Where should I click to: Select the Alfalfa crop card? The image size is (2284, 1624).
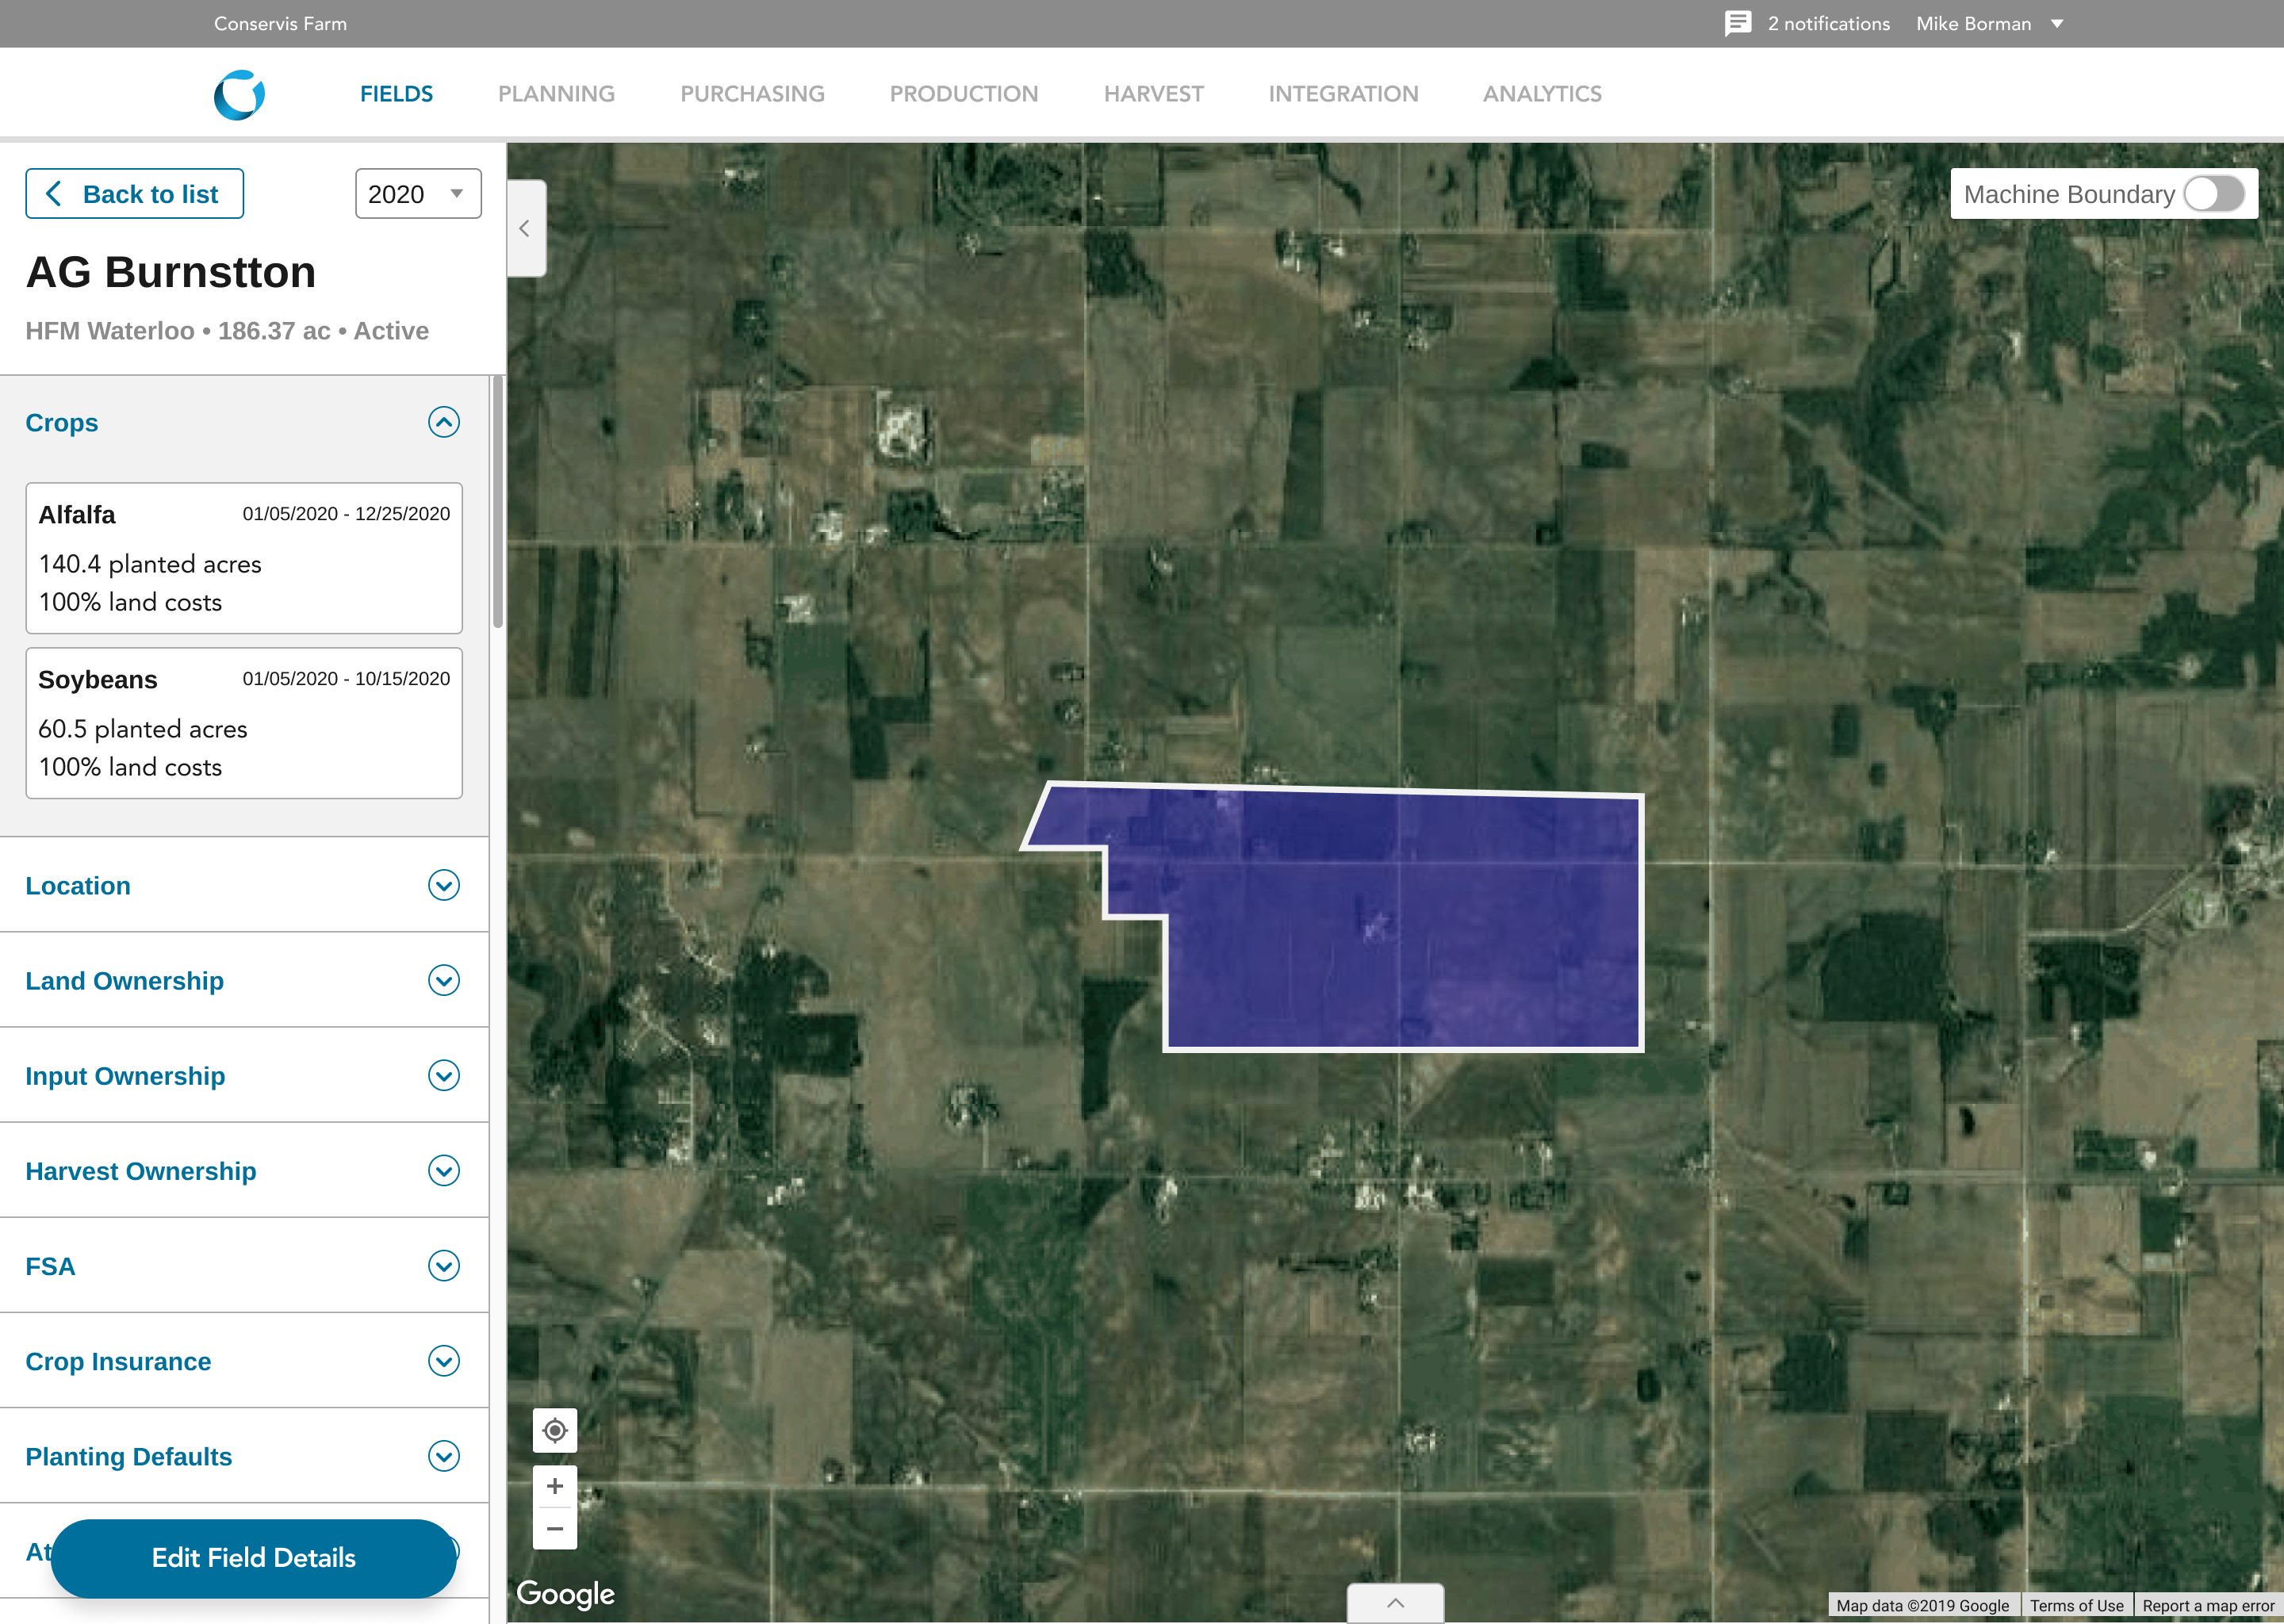pyautogui.click(x=244, y=558)
